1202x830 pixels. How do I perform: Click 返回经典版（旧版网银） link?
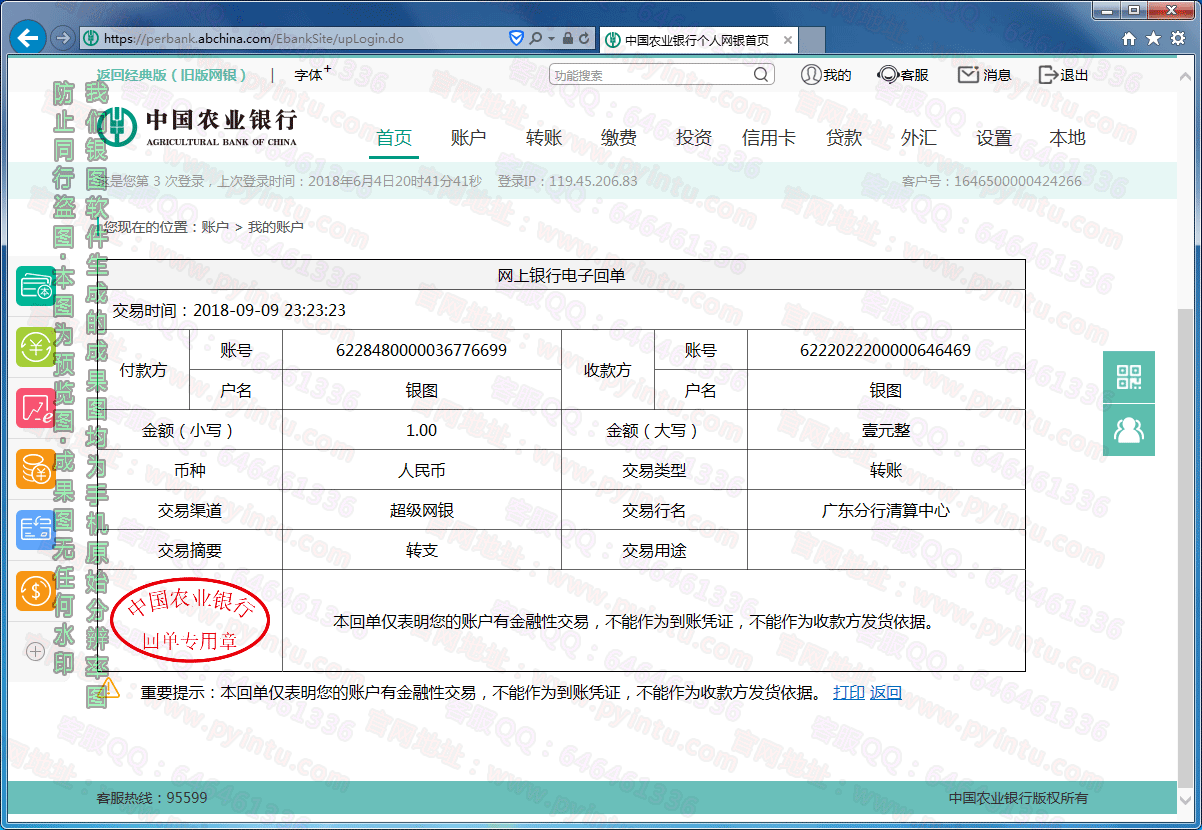171,75
